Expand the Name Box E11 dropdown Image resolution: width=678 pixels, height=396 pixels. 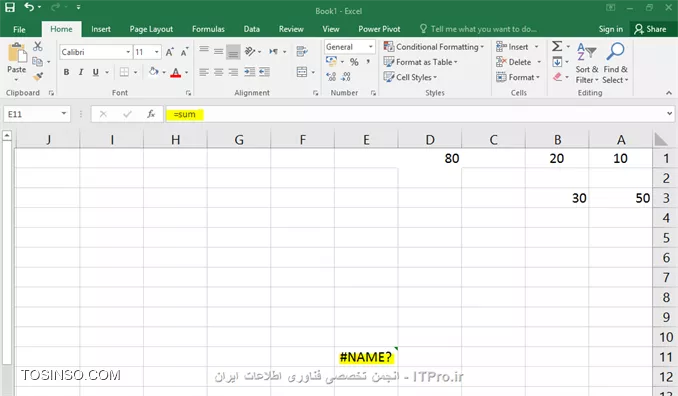click(64, 114)
